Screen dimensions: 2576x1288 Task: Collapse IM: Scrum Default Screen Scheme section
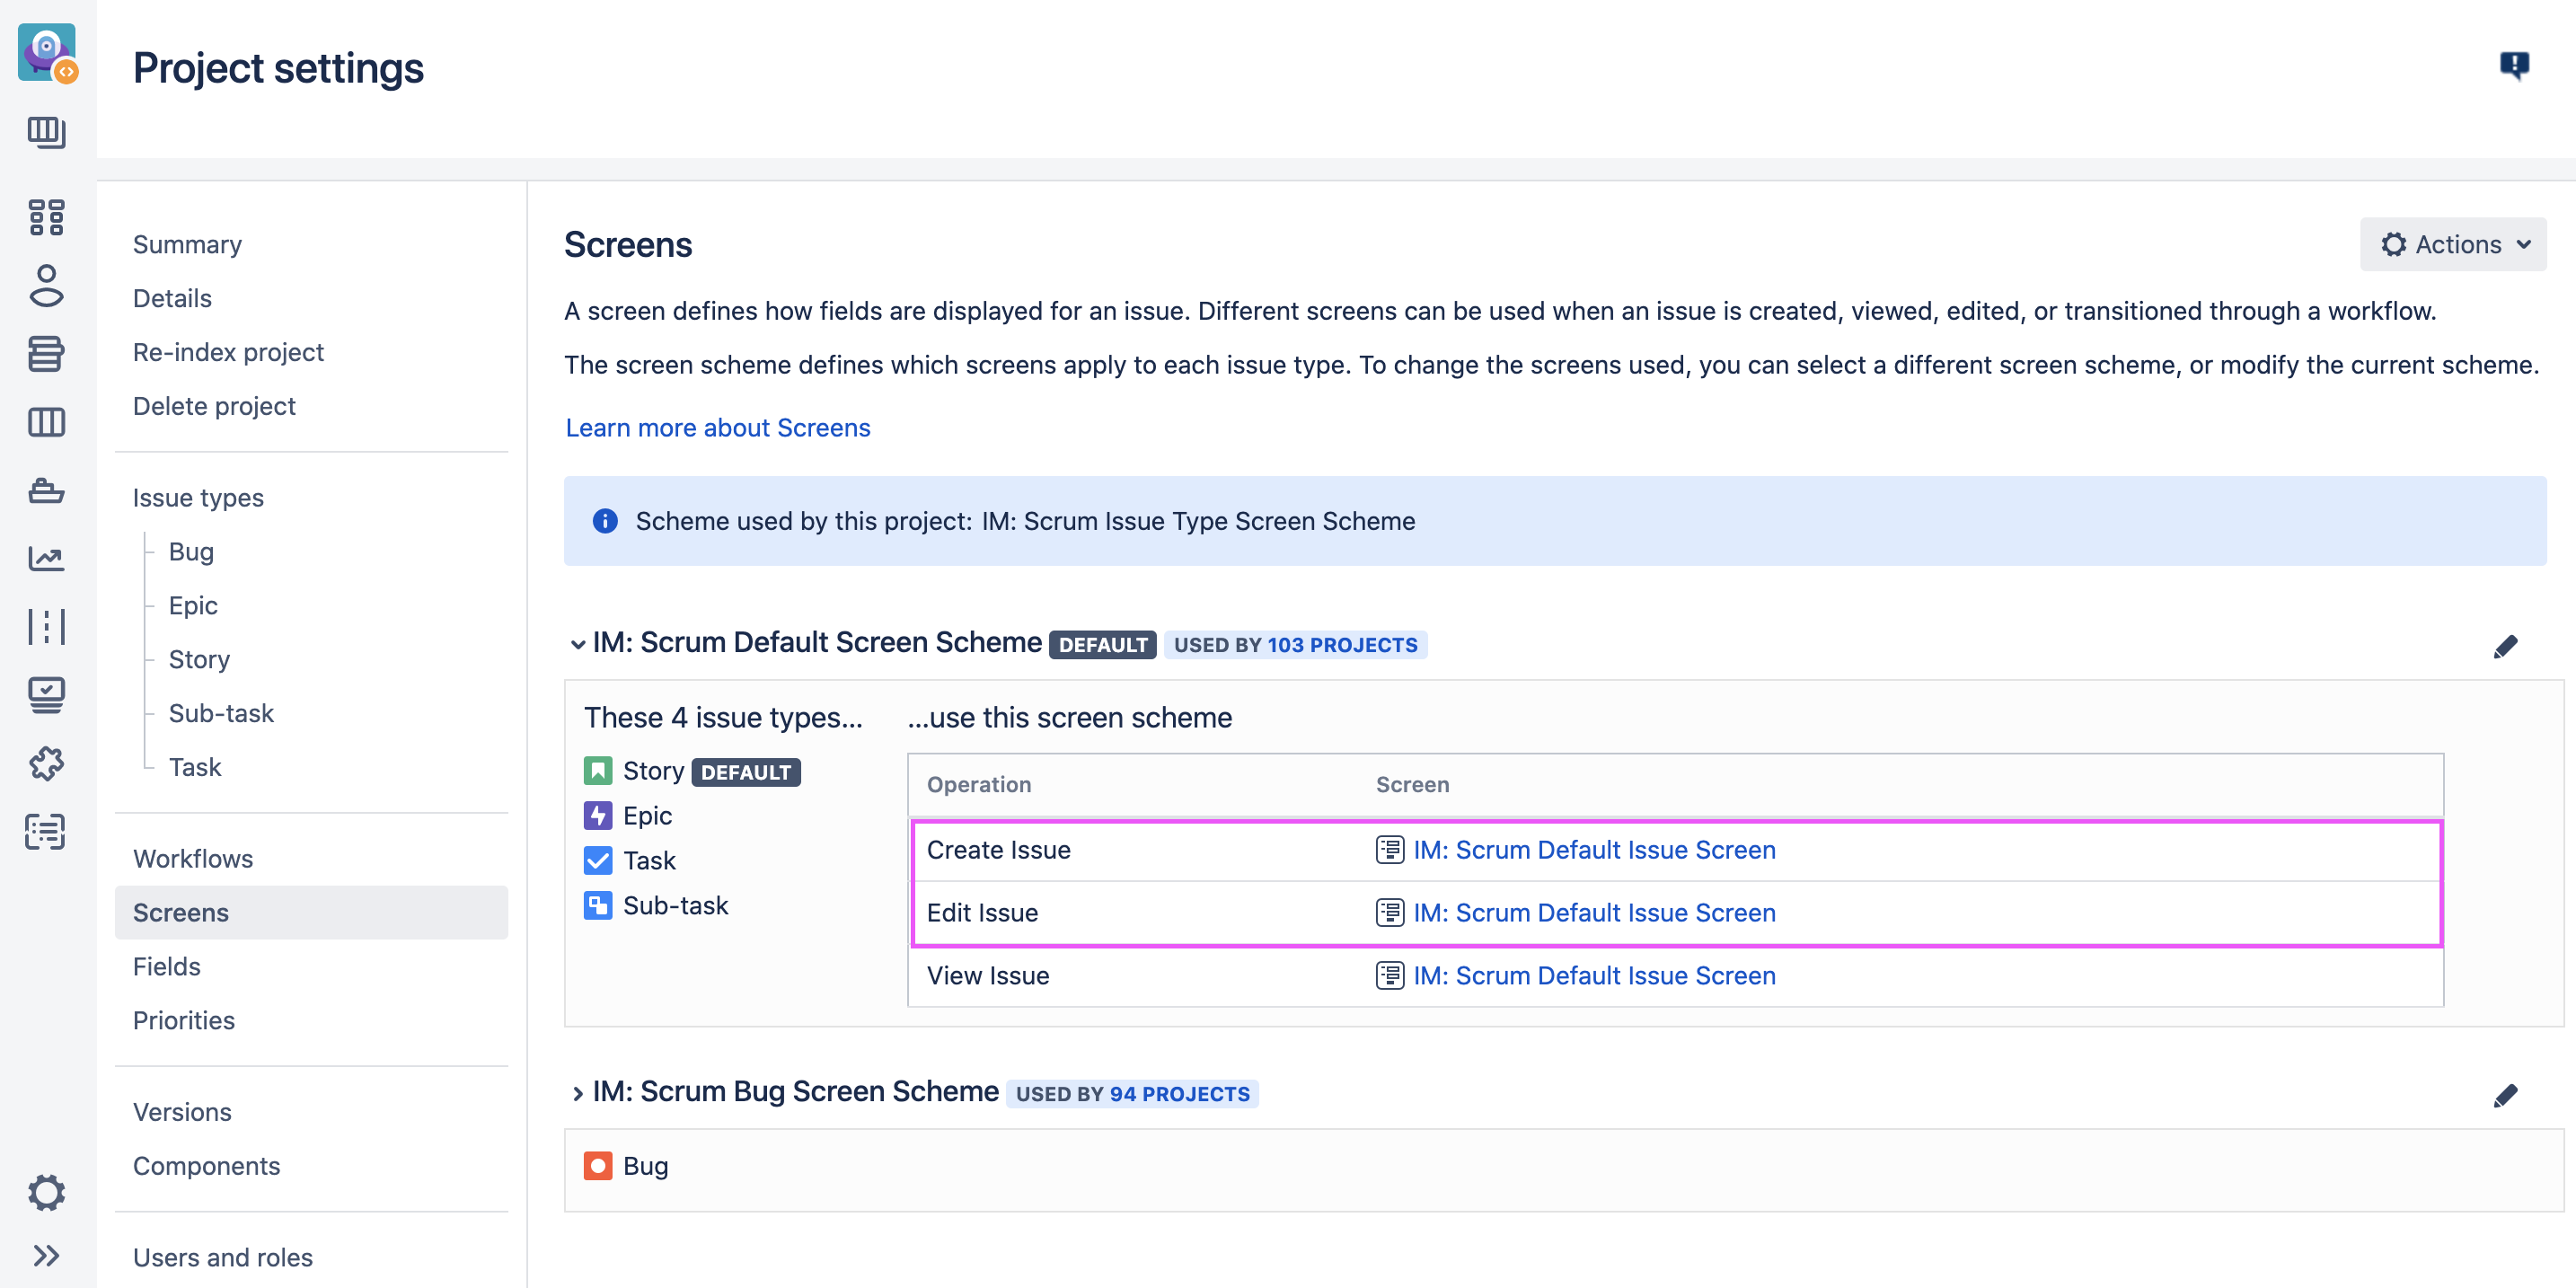click(577, 644)
